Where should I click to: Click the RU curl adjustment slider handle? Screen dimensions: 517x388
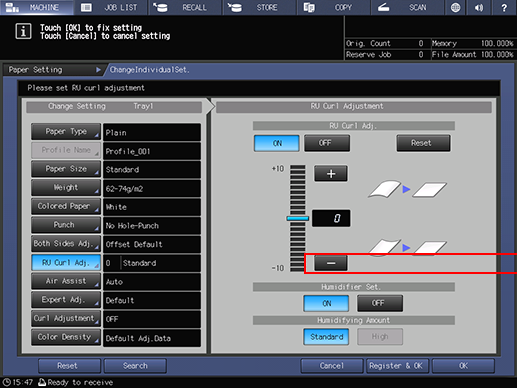[297, 219]
